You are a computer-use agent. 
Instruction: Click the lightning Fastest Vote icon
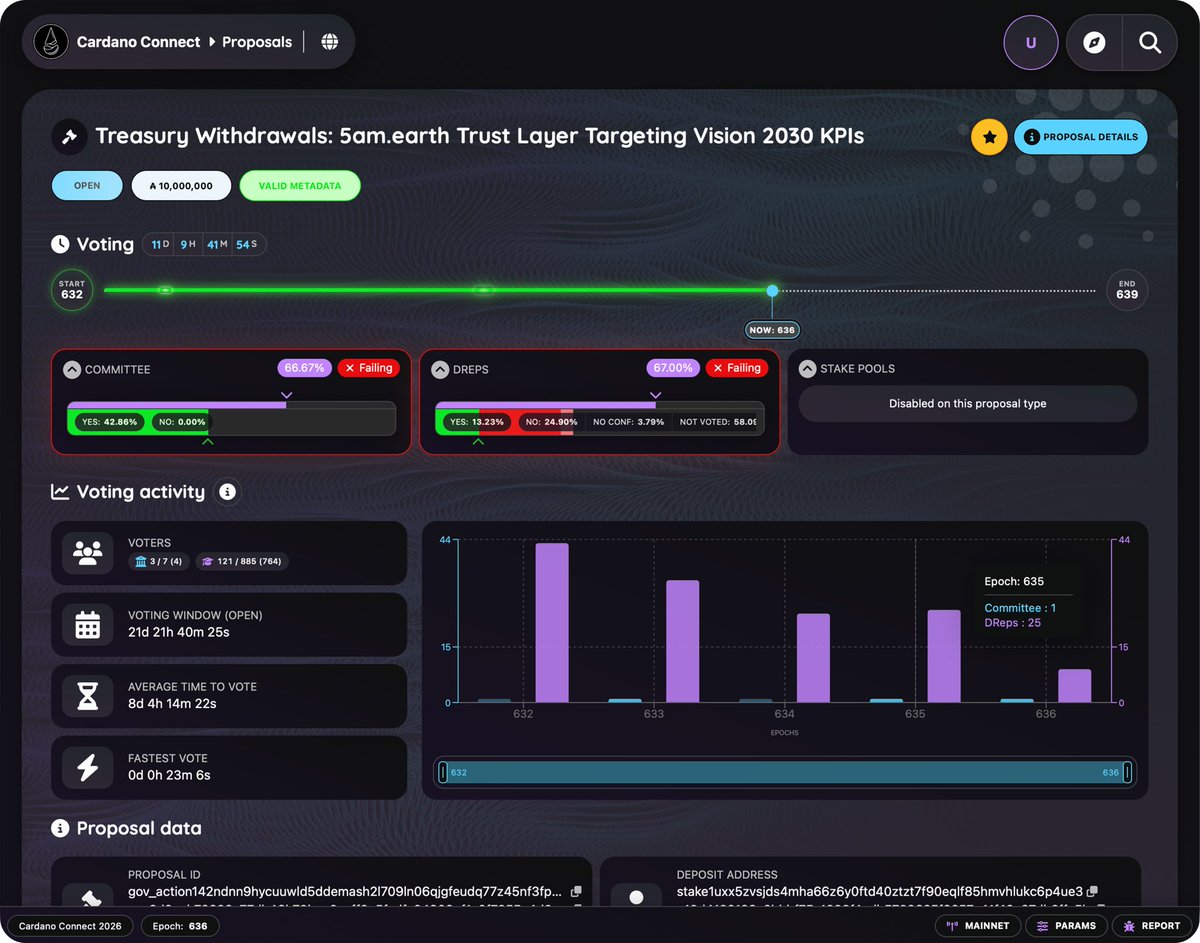pyautogui.click(x=88, y=767)
